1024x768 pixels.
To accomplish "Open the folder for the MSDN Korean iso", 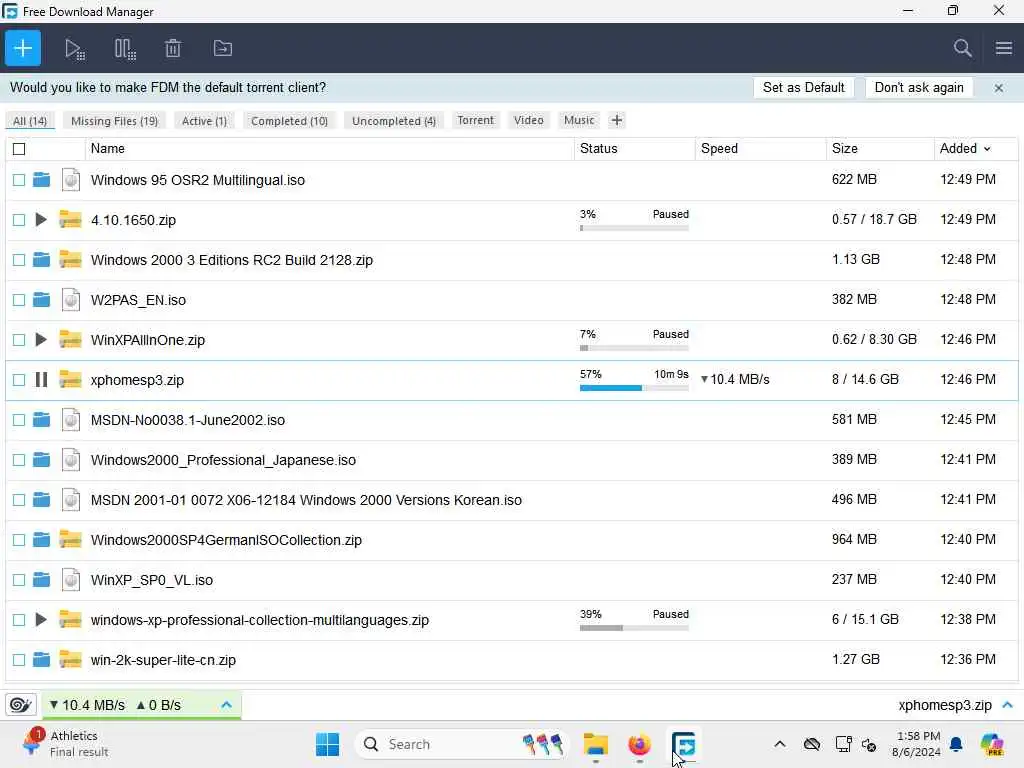I will point(41,500).
